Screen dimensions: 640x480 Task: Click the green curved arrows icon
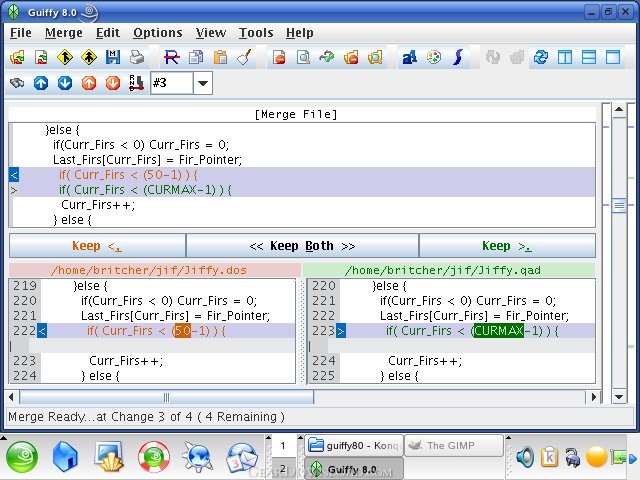(327, 57)
